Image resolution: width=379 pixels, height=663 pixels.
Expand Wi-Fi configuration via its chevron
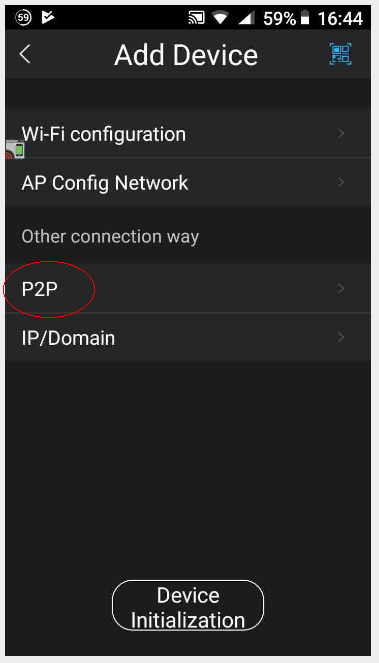[x=341, y=134]
